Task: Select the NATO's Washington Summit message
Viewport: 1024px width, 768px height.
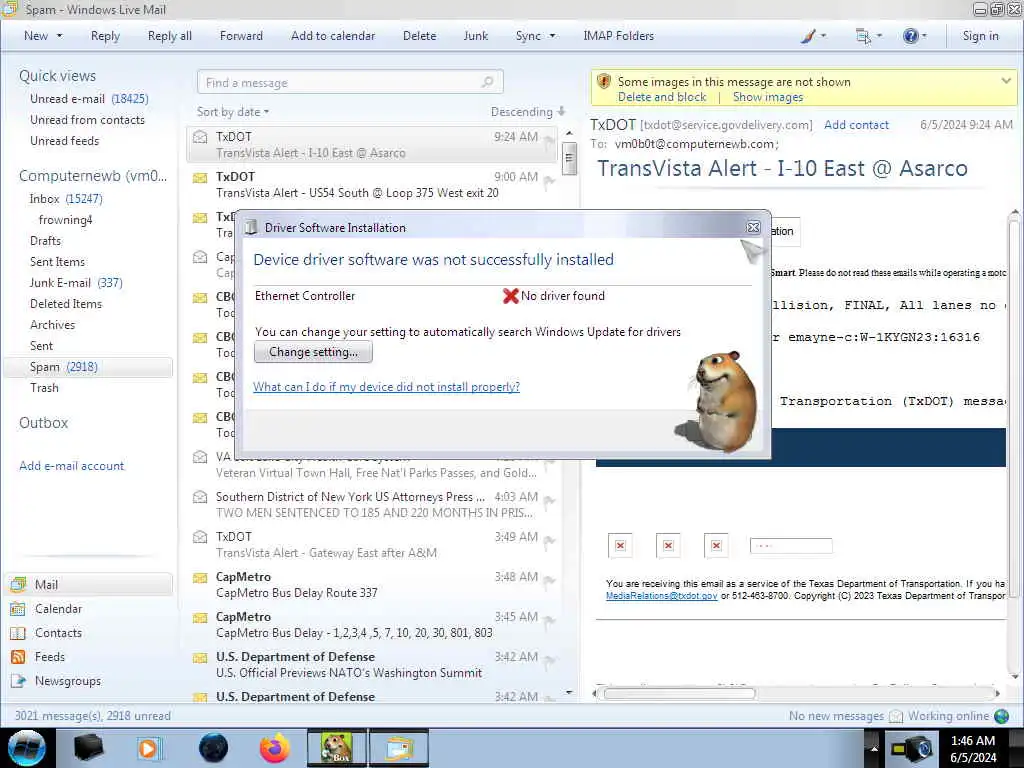Action: 372,665
